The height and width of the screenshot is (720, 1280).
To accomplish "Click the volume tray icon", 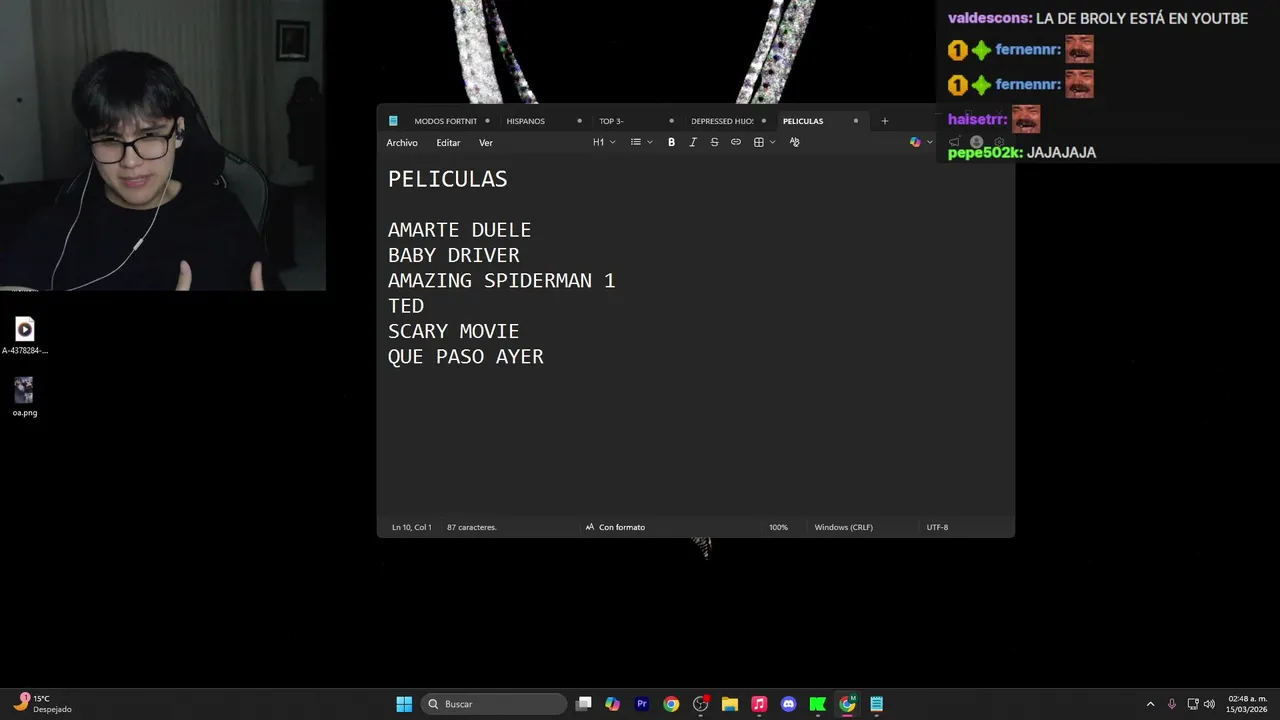I will (1209, 704).
